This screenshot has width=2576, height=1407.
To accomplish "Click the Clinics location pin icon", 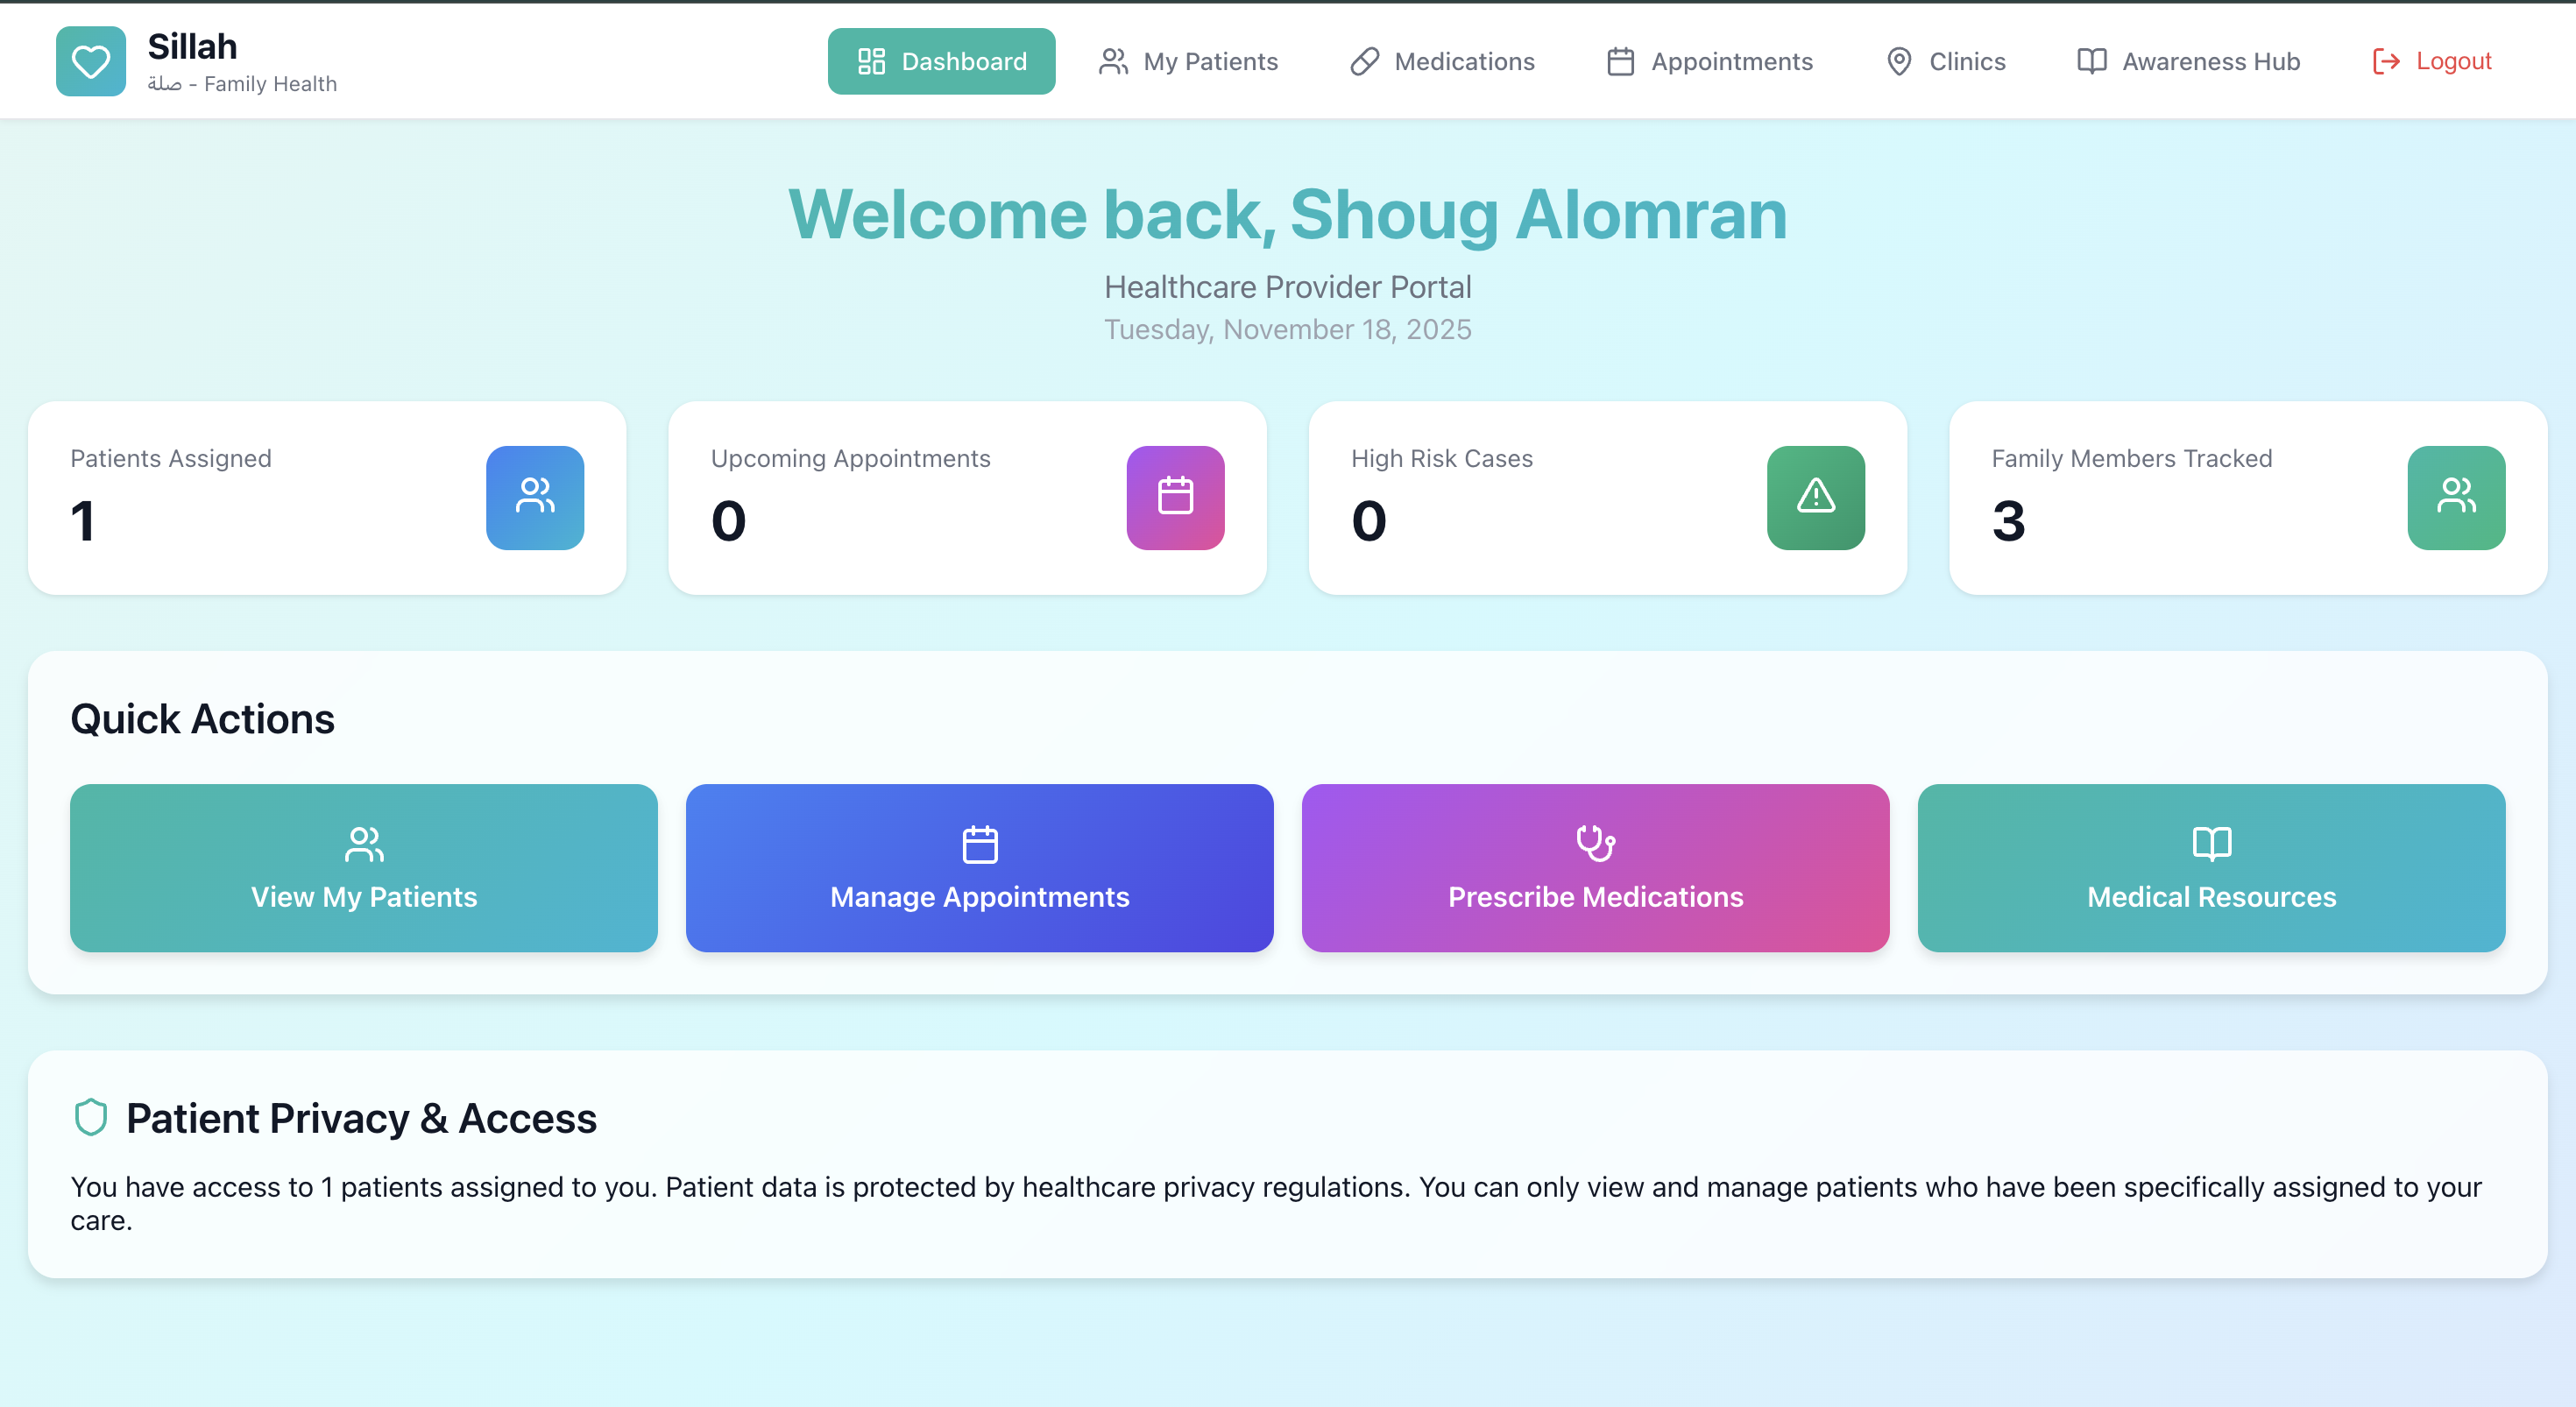I will (1898, 61).
